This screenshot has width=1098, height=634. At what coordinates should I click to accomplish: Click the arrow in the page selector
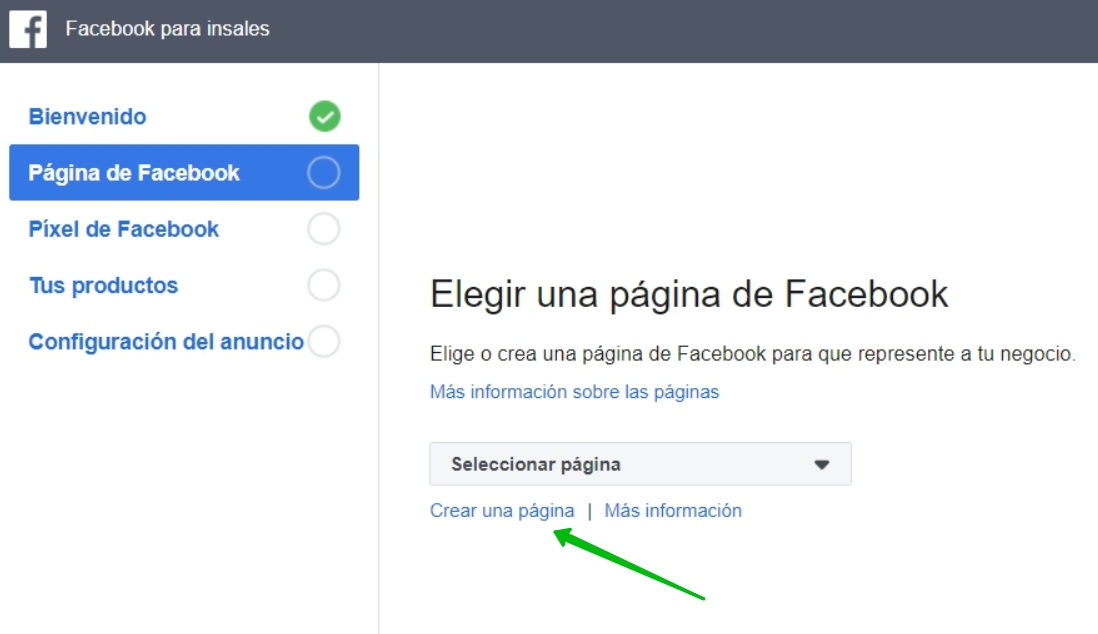pyautogui.click(x=822, y=465)
